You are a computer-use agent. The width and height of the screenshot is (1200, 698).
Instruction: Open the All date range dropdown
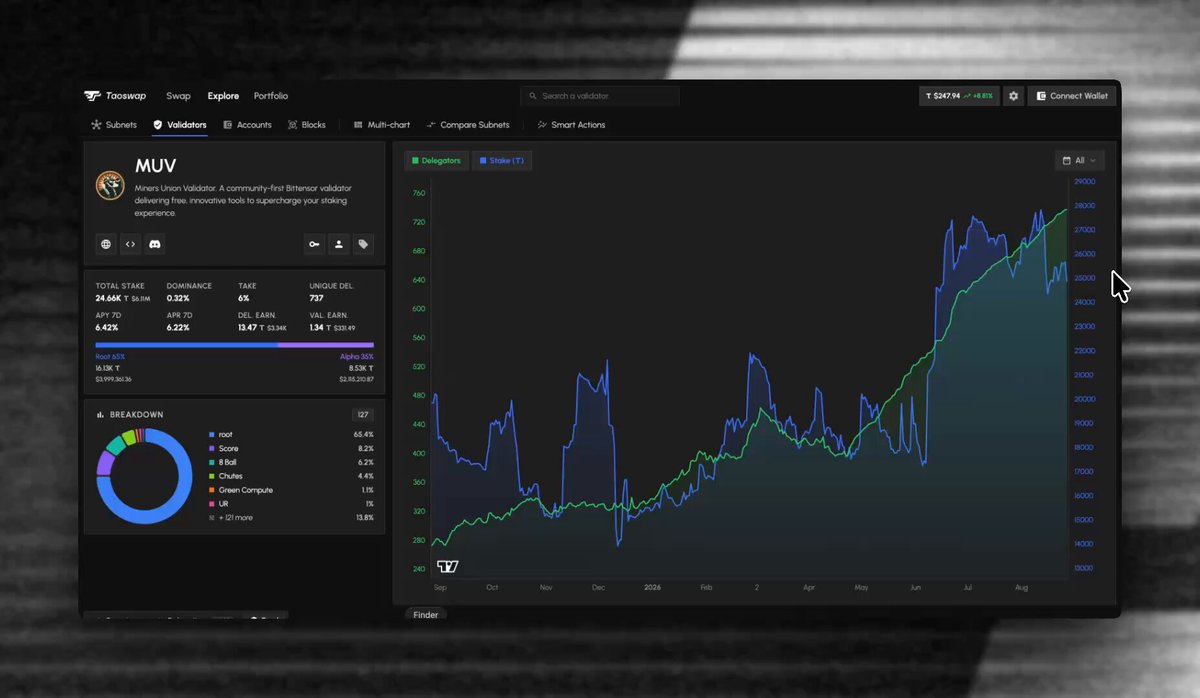coord(1080,160)
